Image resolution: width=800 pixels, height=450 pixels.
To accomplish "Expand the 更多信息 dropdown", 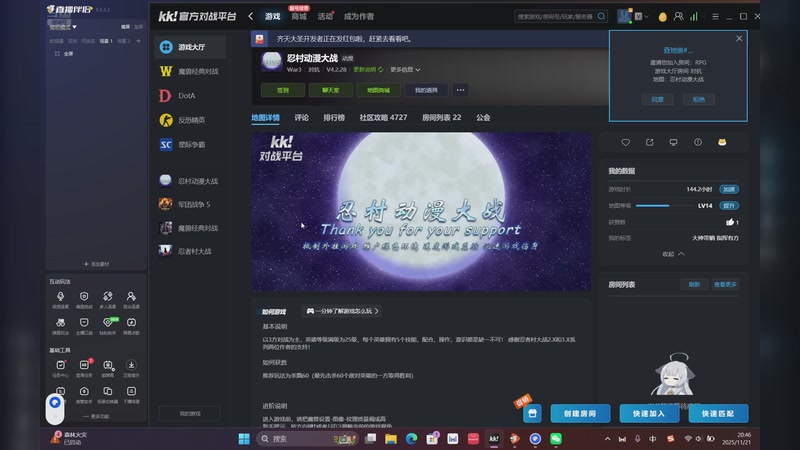I will (405, 69).
